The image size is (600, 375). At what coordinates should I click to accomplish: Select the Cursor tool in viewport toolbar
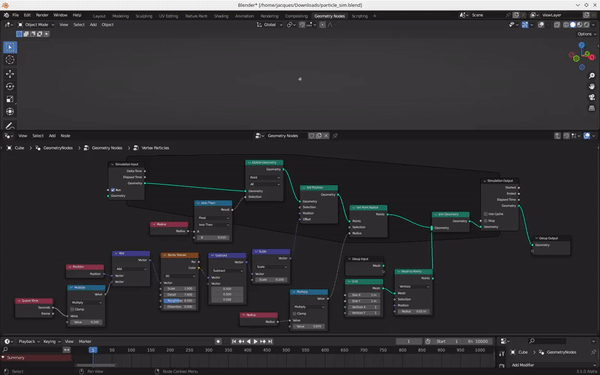(10, 60)
